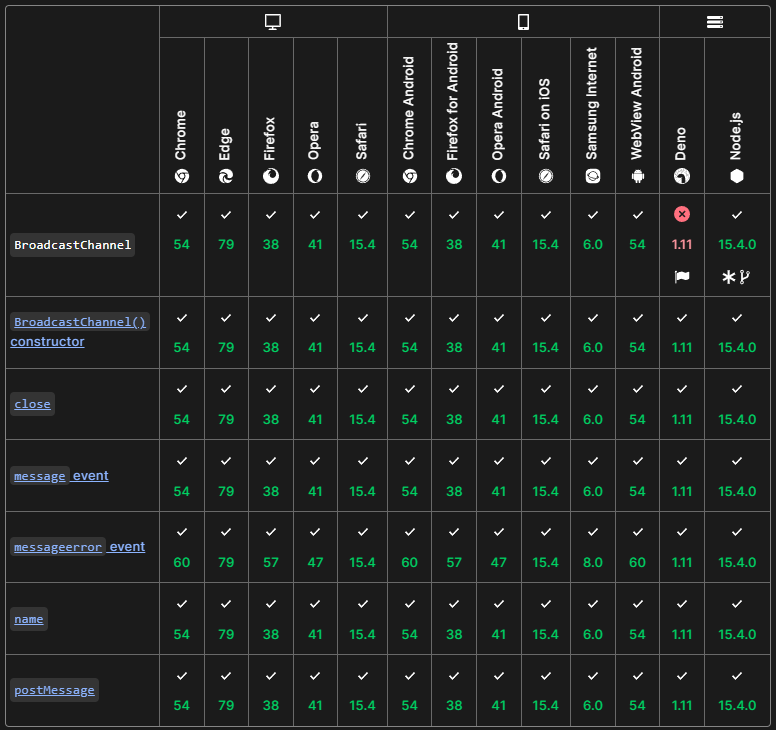Image resolution: width=776 pixels, height=730 pixels.
Task: Click the asterisk note icon under Node.js
Action: [728, 277]
